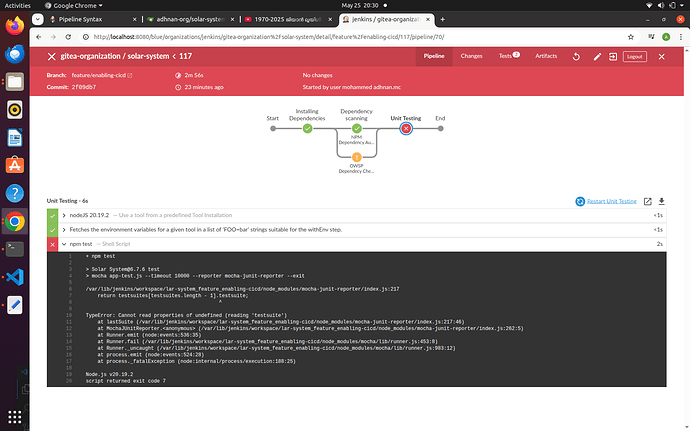This screenshot has height=431, width=690.
Task: Open Text Editor from the dock
Action: pyautogui.click(x=15, y=305)
